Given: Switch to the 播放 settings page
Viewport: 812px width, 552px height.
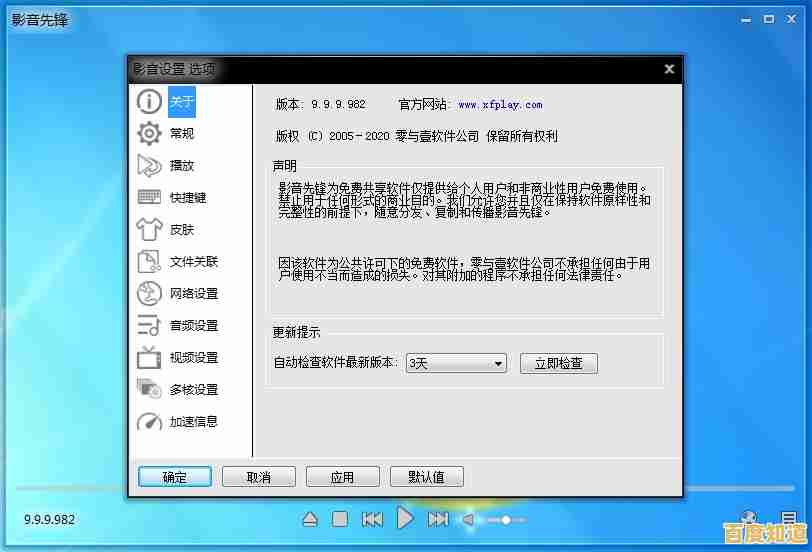Looking at the screenshot, I should (x=182, y=166).
